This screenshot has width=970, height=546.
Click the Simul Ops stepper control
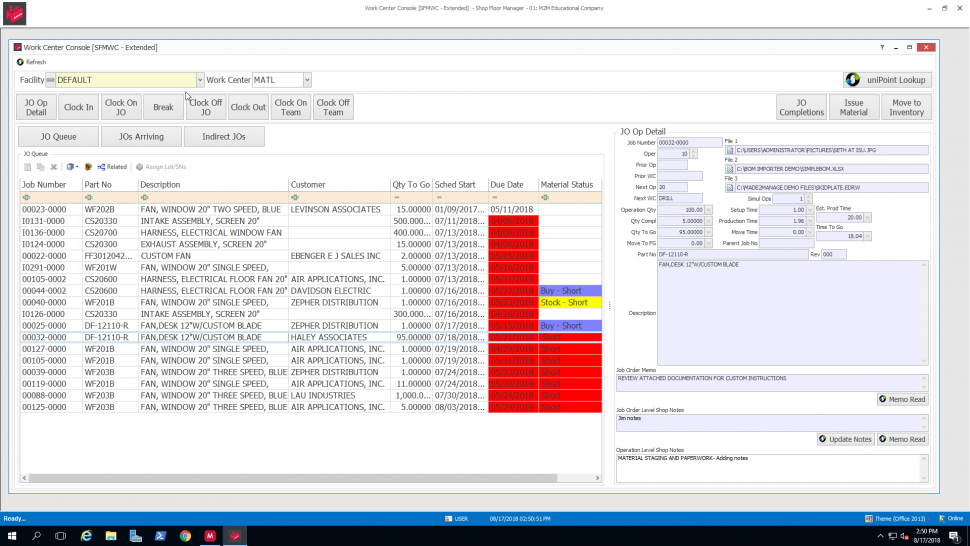(808, 198)
